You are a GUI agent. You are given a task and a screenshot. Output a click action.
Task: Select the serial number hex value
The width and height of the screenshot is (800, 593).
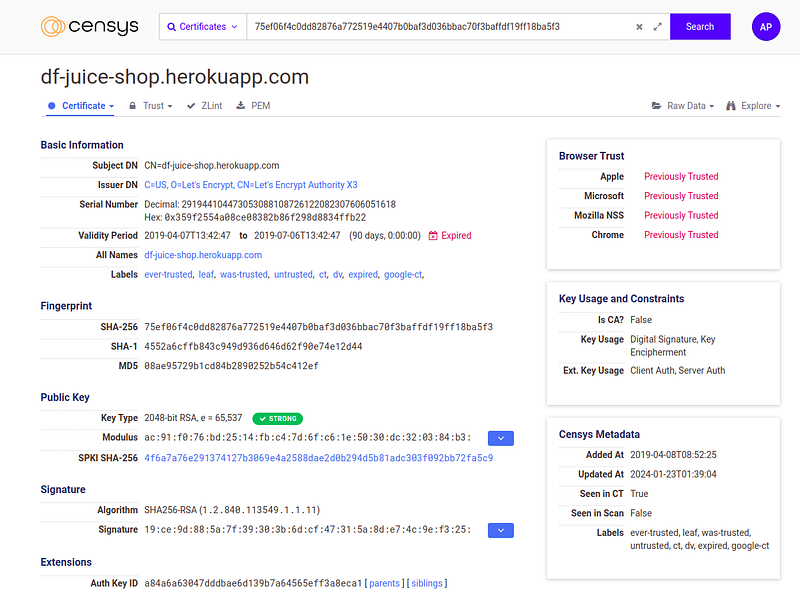[265, 217]
